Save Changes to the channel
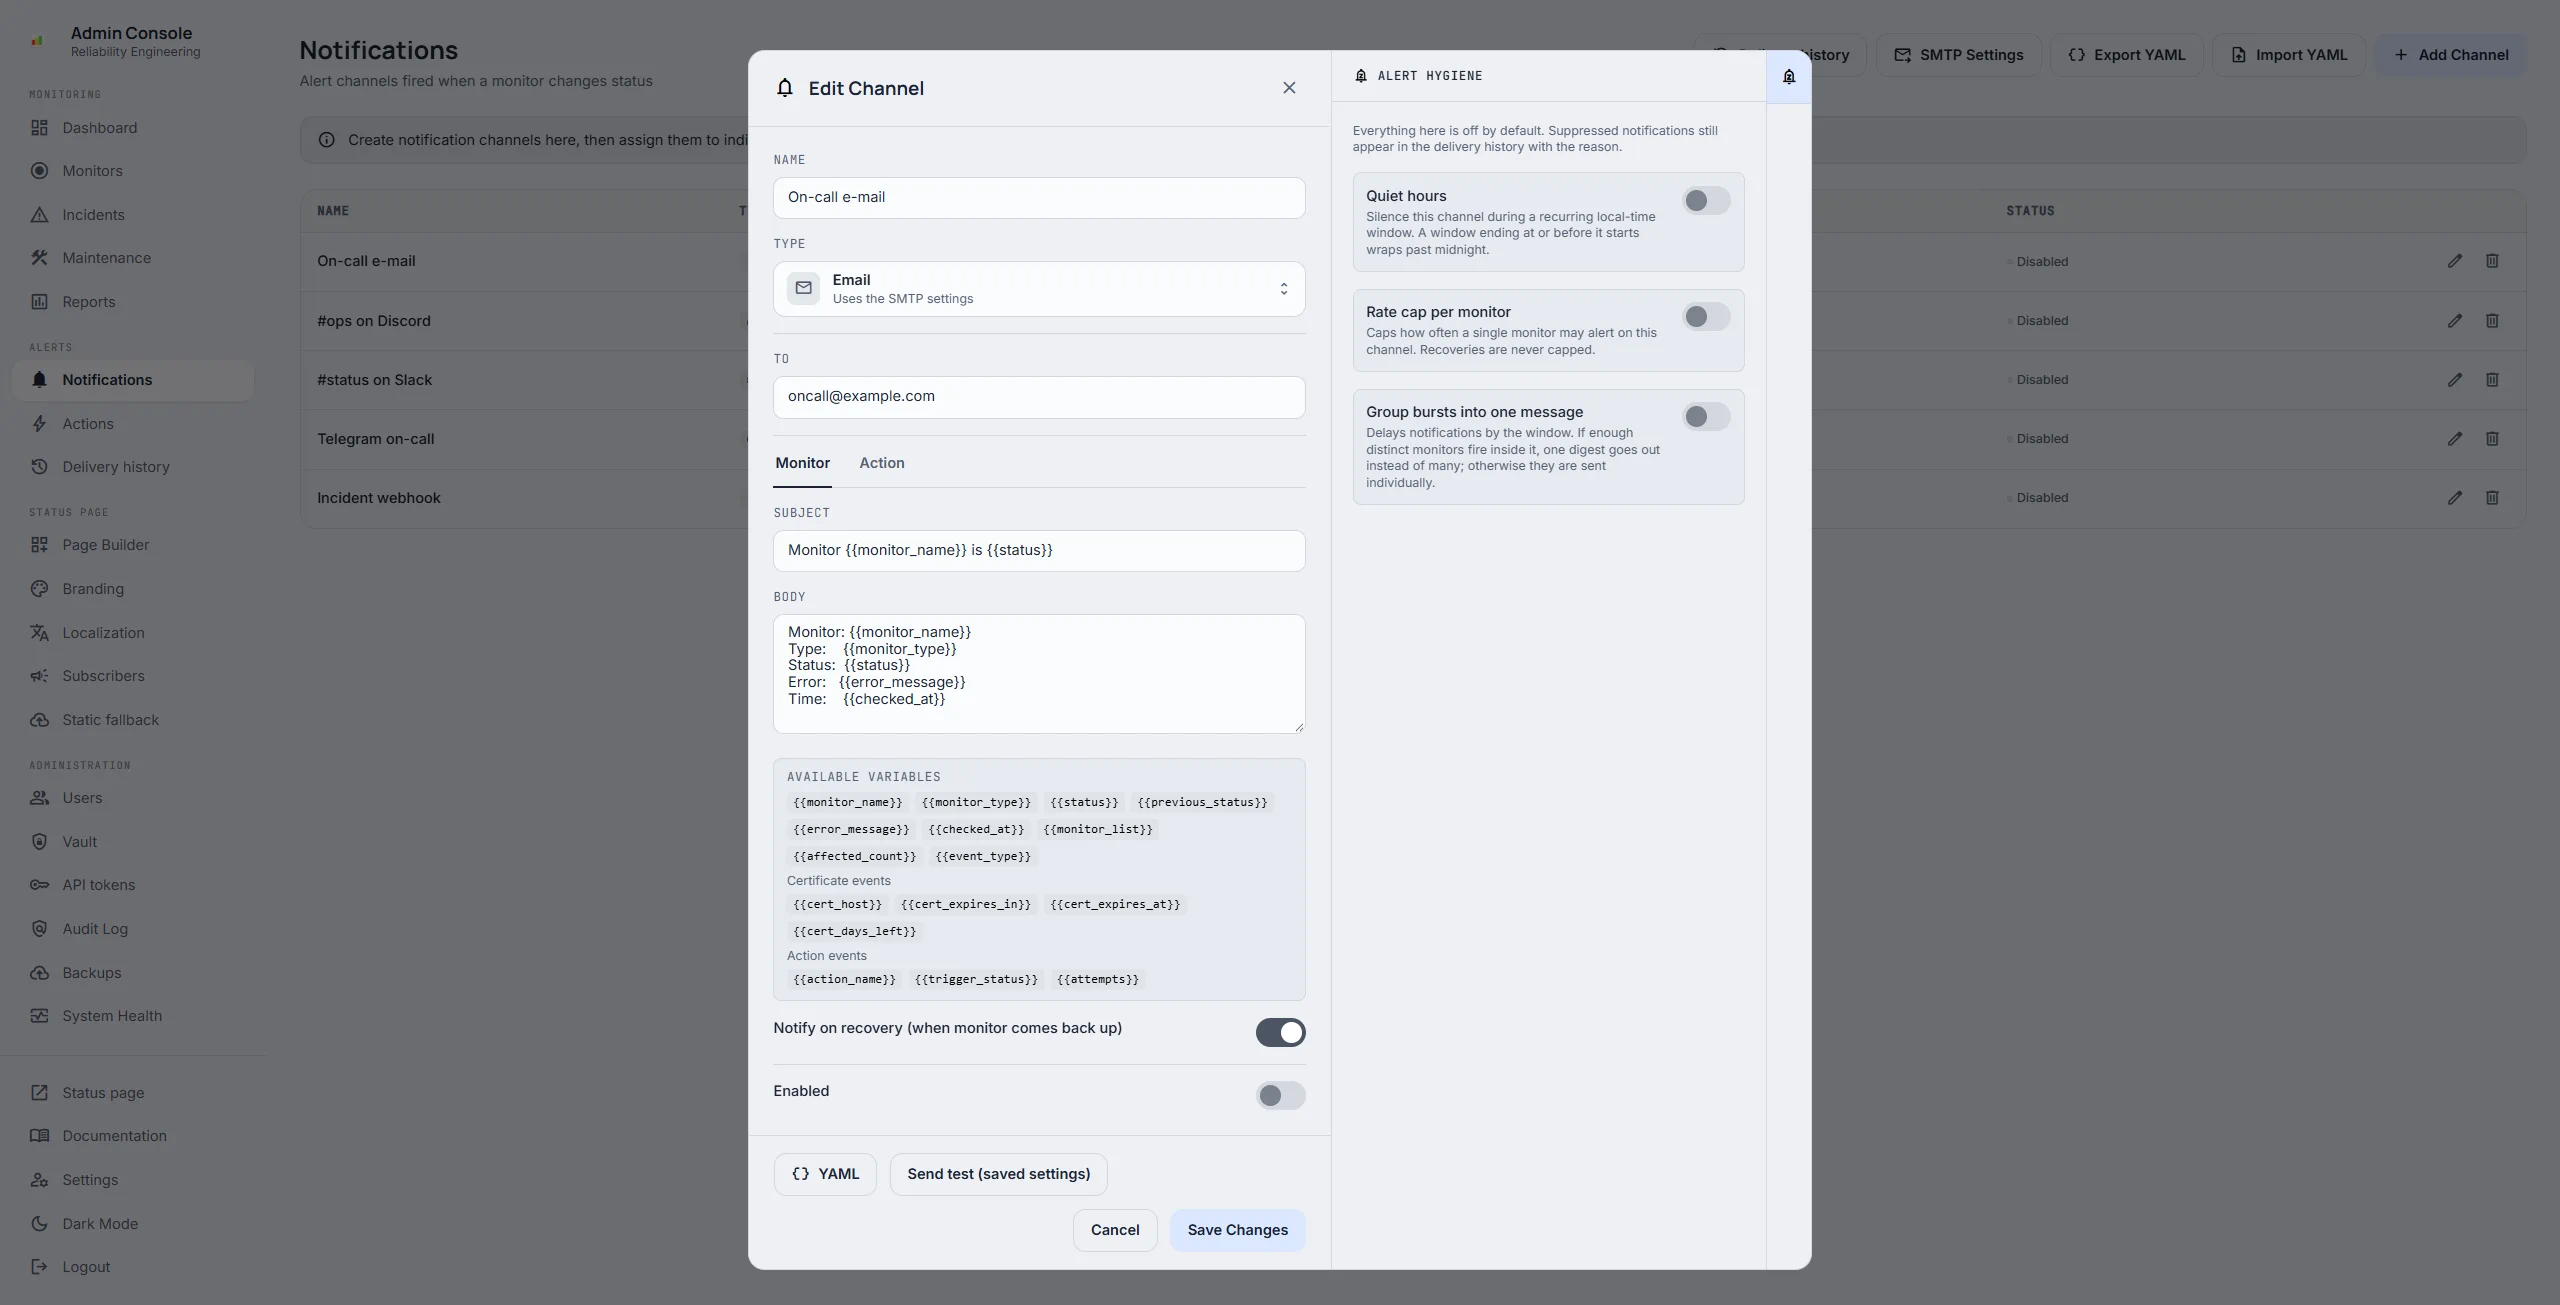2560x1305 pixels. 1237,1230
